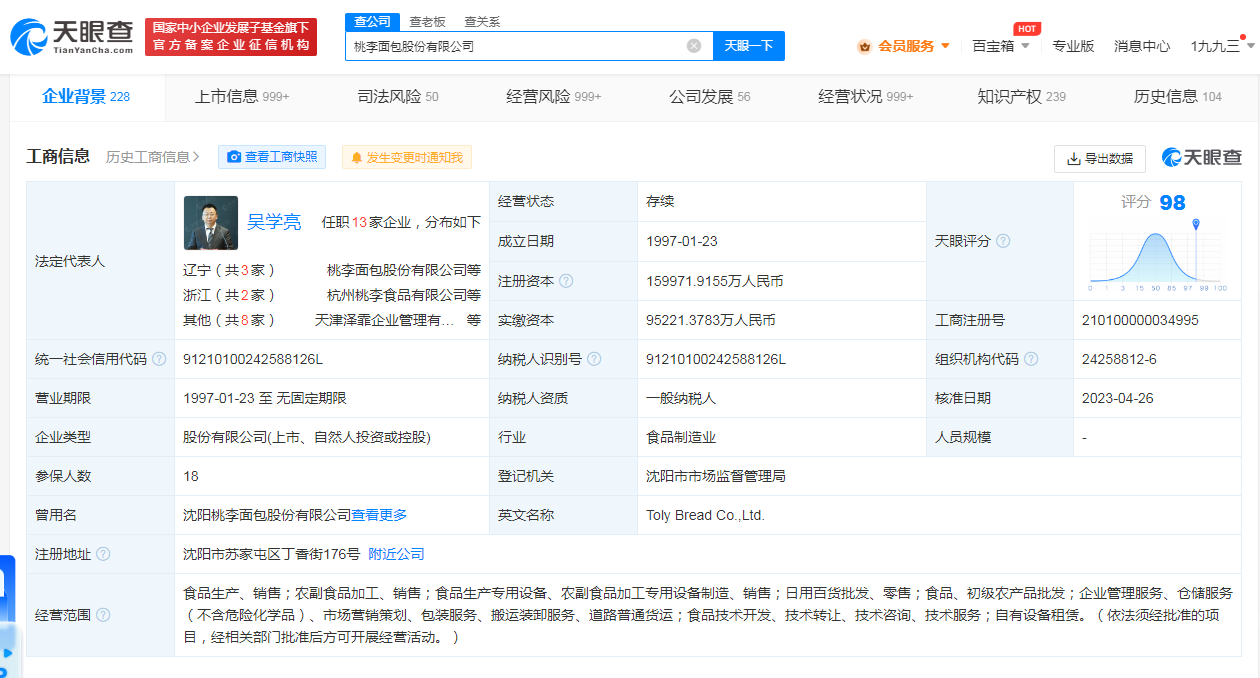Click the photo of 吴学亮
Image resolution: width=1260 pixels, height=678 pixels.
211,223
